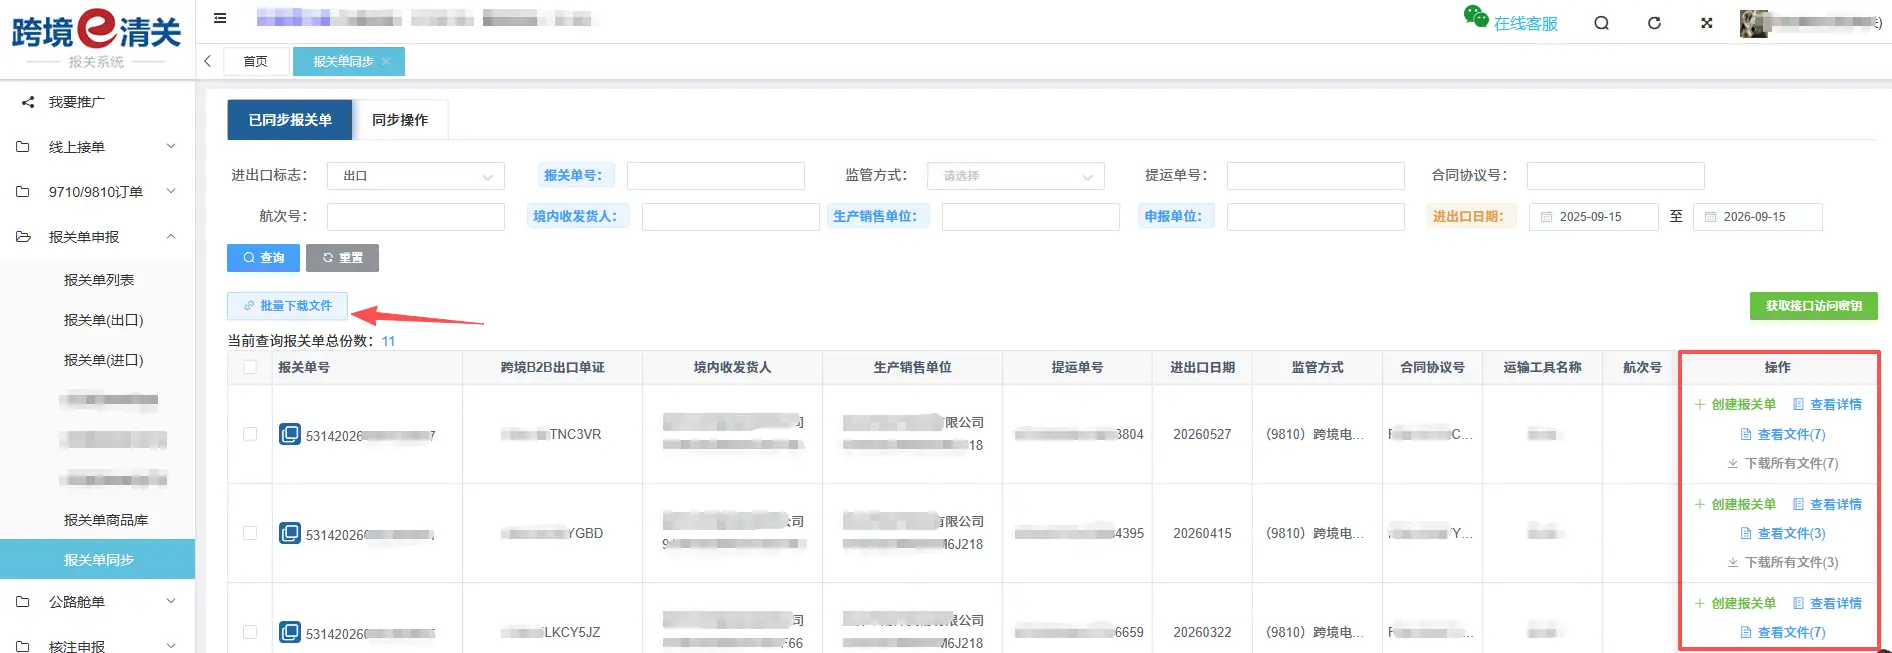Click the blue 查询 button
This screenshot has height=653, width=1892.
[263, 258]
